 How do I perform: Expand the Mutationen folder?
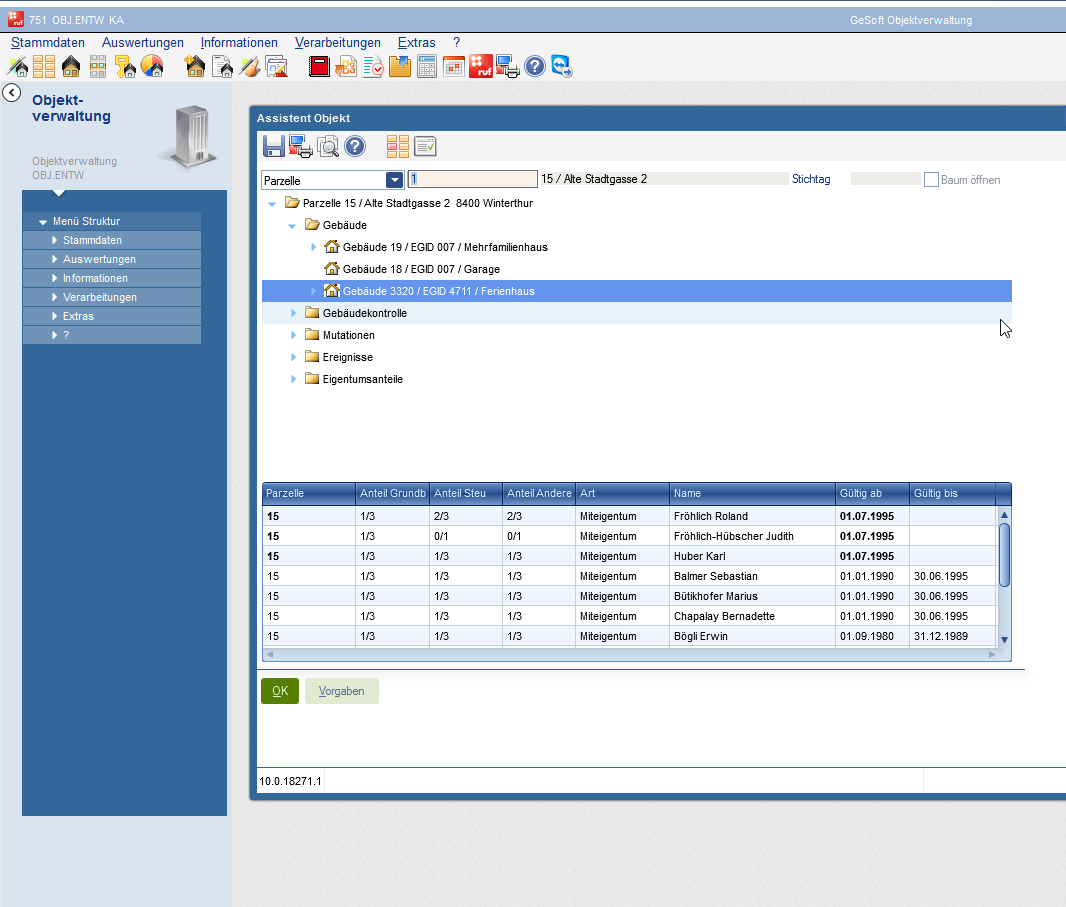pyautogui.click(x=294, y=335)
